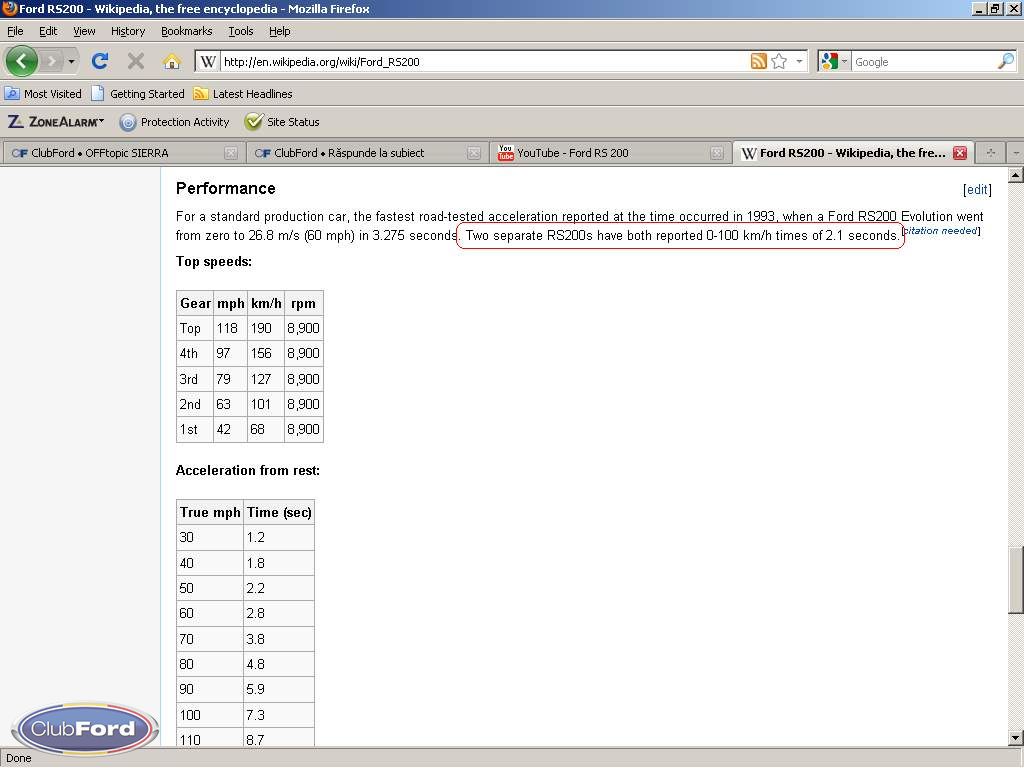Check ZoneAlarm Site Status
Viewport: 1024px width, 768px height.
[x=283, y=122]
